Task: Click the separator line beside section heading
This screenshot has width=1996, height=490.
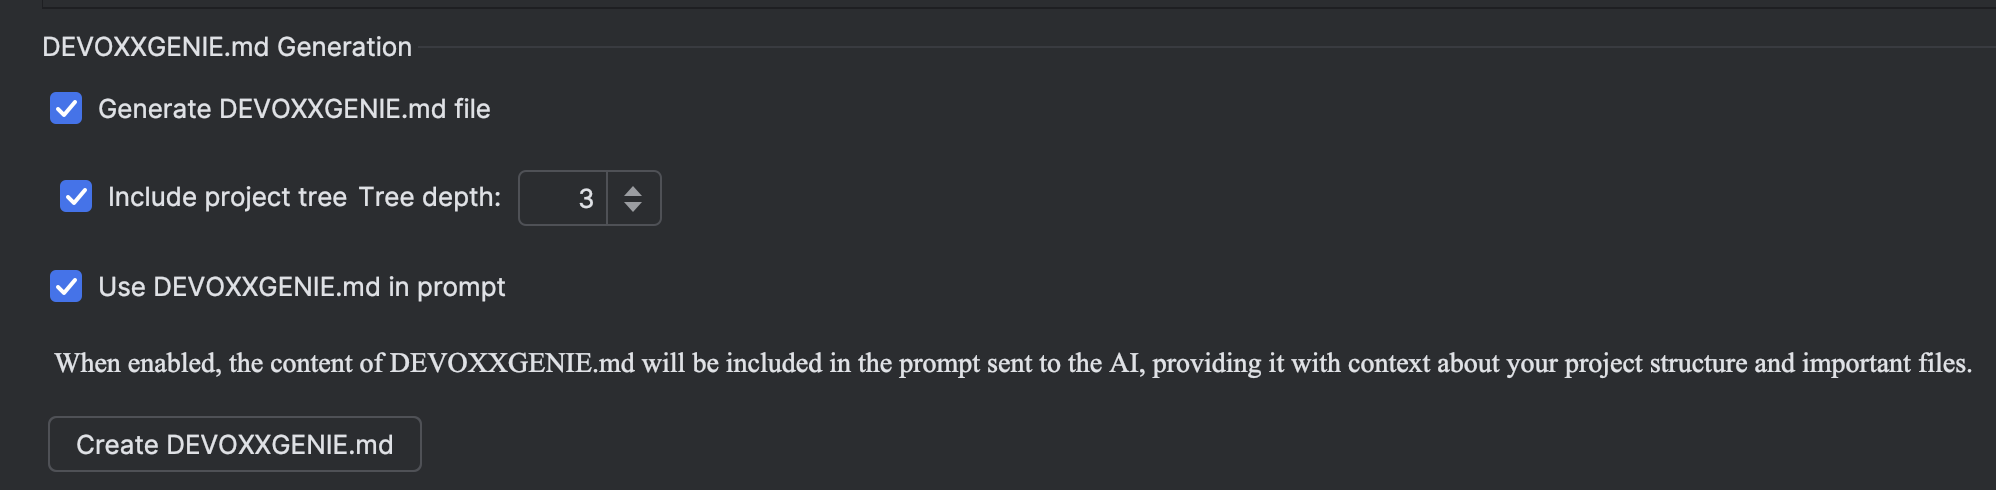Action: 1200,47
